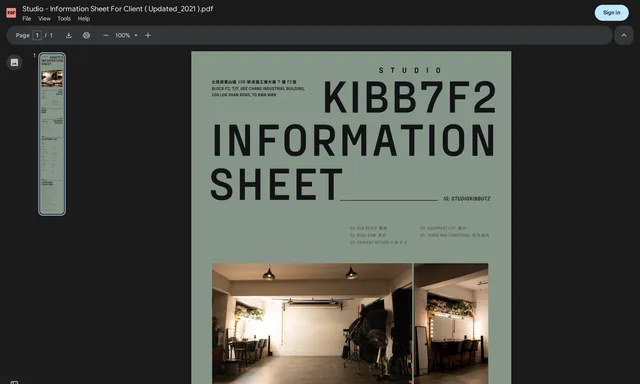Zoom out with the minus icon
640x384 pixels.
(x=106, y=36)
